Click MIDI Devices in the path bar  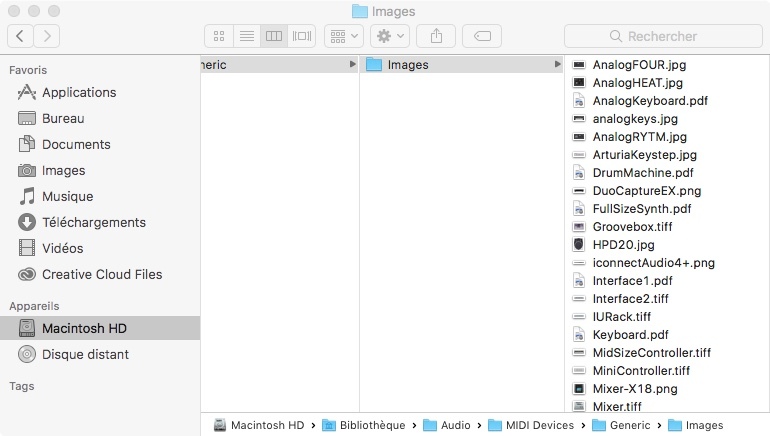tap(538, 425)
